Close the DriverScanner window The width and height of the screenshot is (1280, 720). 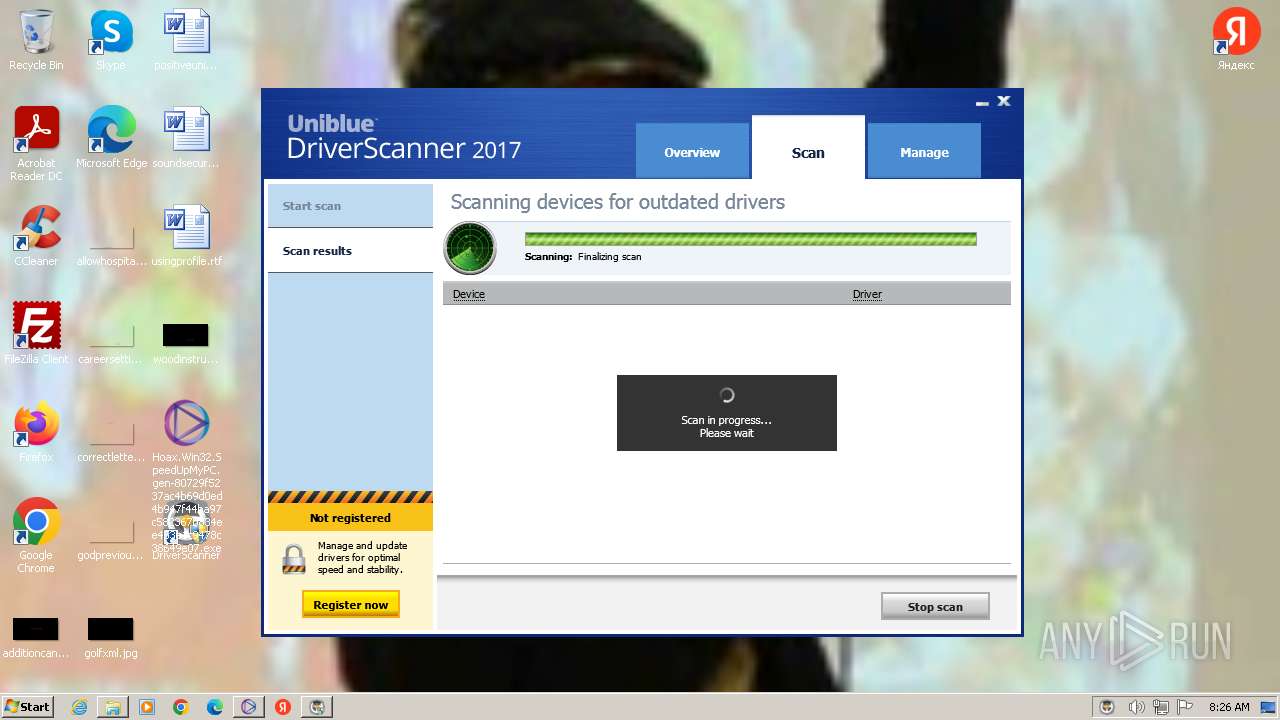(1004, 101)
